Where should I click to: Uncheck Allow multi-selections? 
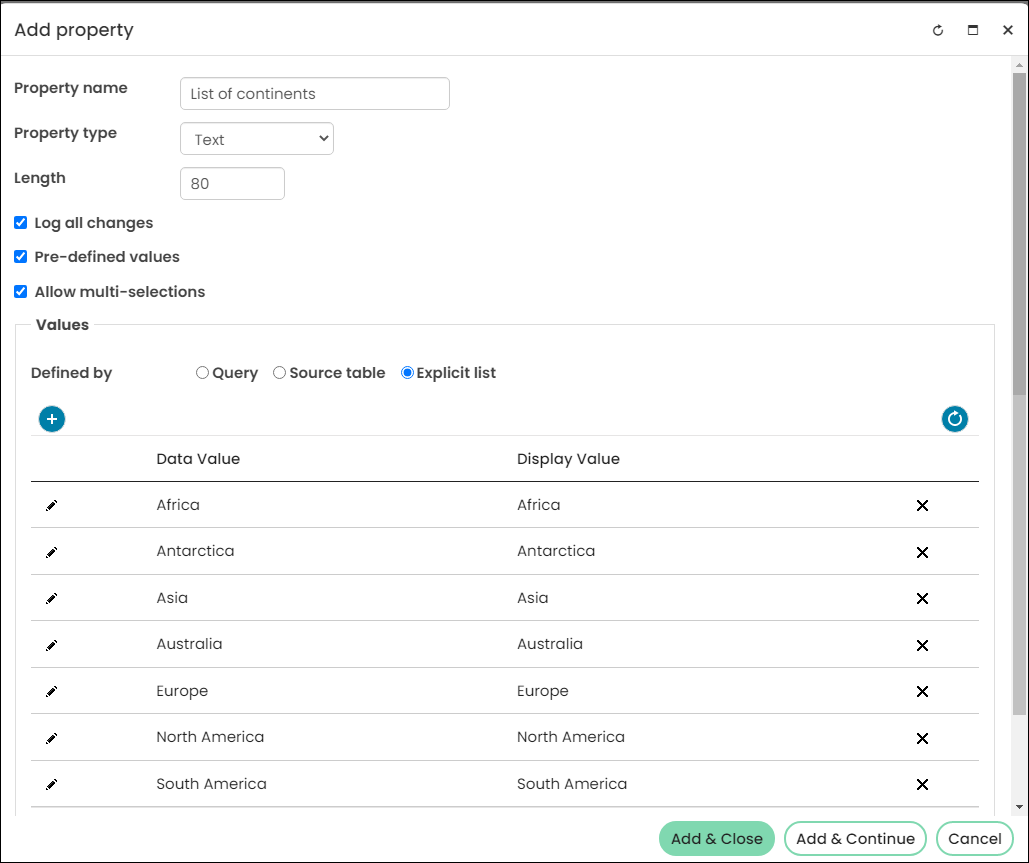(20, 291)
